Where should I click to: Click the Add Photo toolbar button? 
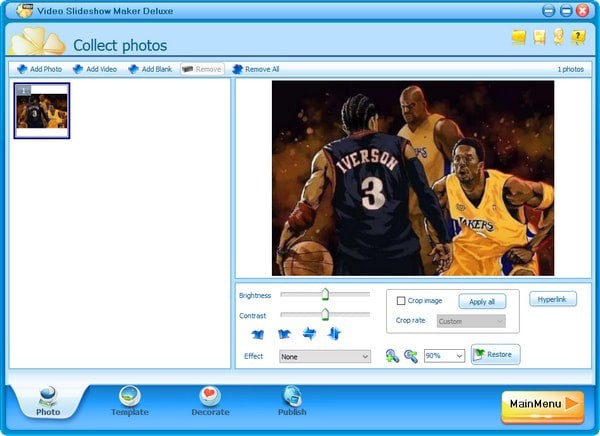point(39,69)
